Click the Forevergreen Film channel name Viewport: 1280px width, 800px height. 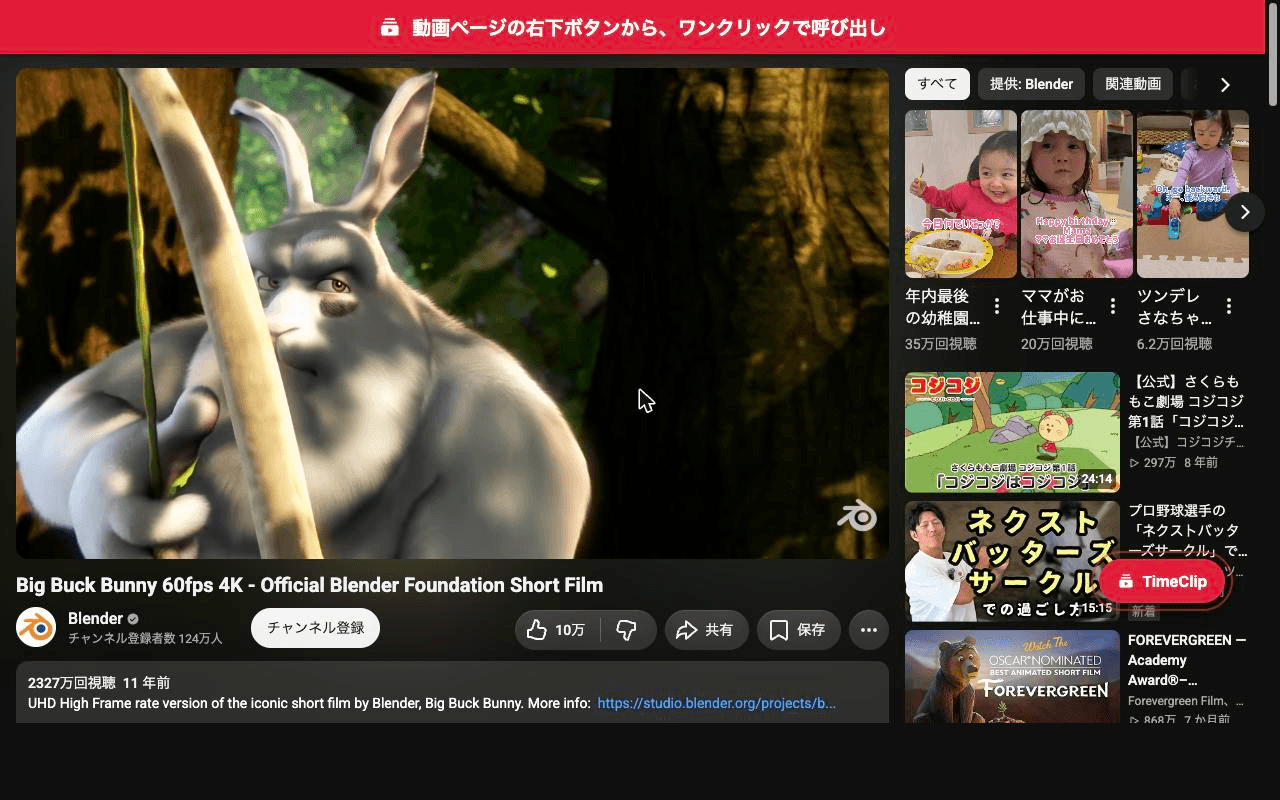(x=1186, y=701)
